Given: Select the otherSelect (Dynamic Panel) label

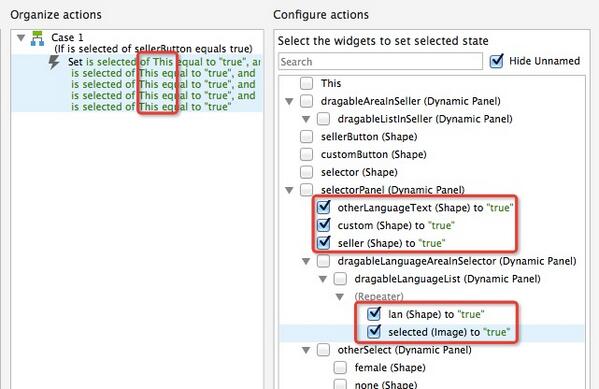Looking at the screenshot, I should click(405, 350).
